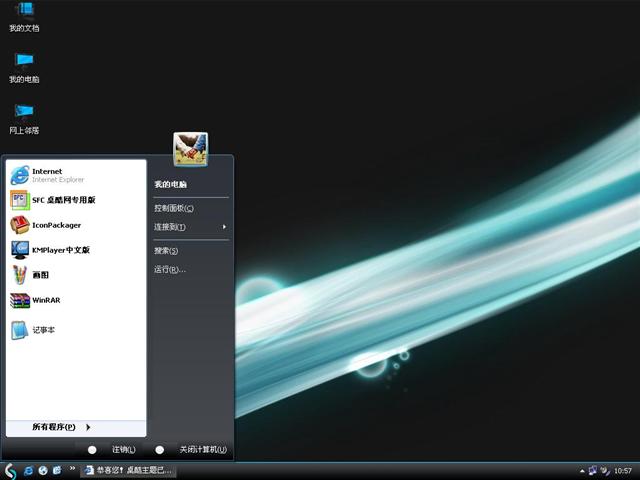This screenshot has height=480, width=640.
Task: Launch WinRAR from the Start menu
Action: point(76,300)
